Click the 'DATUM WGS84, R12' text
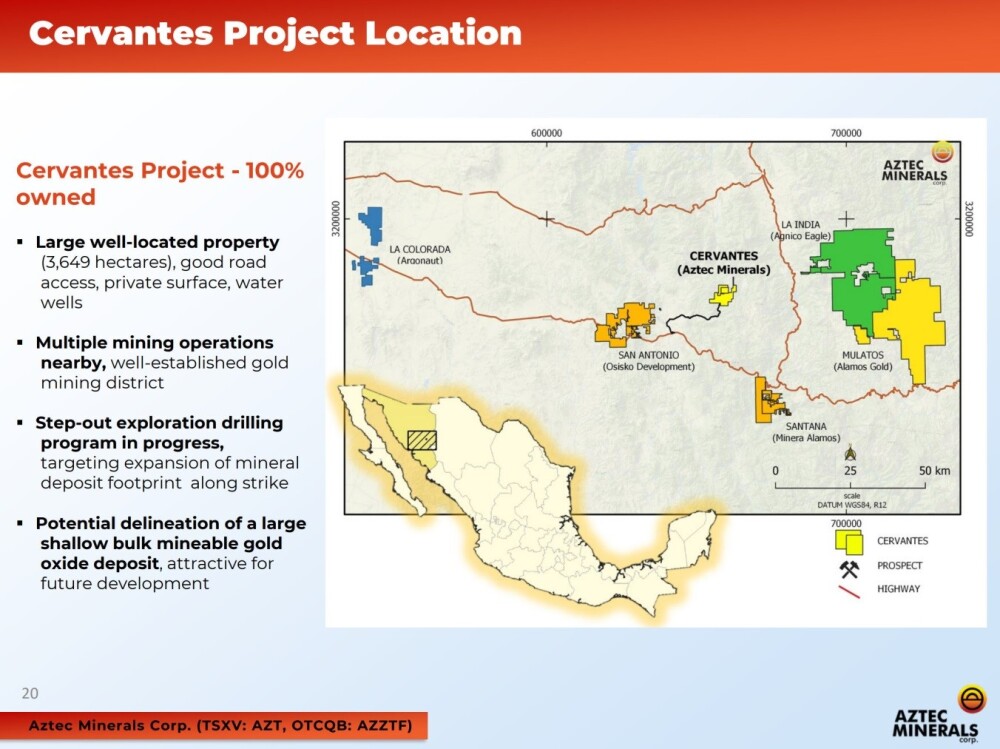Screen dimensions: 1000x749 [x=852, y=505]
